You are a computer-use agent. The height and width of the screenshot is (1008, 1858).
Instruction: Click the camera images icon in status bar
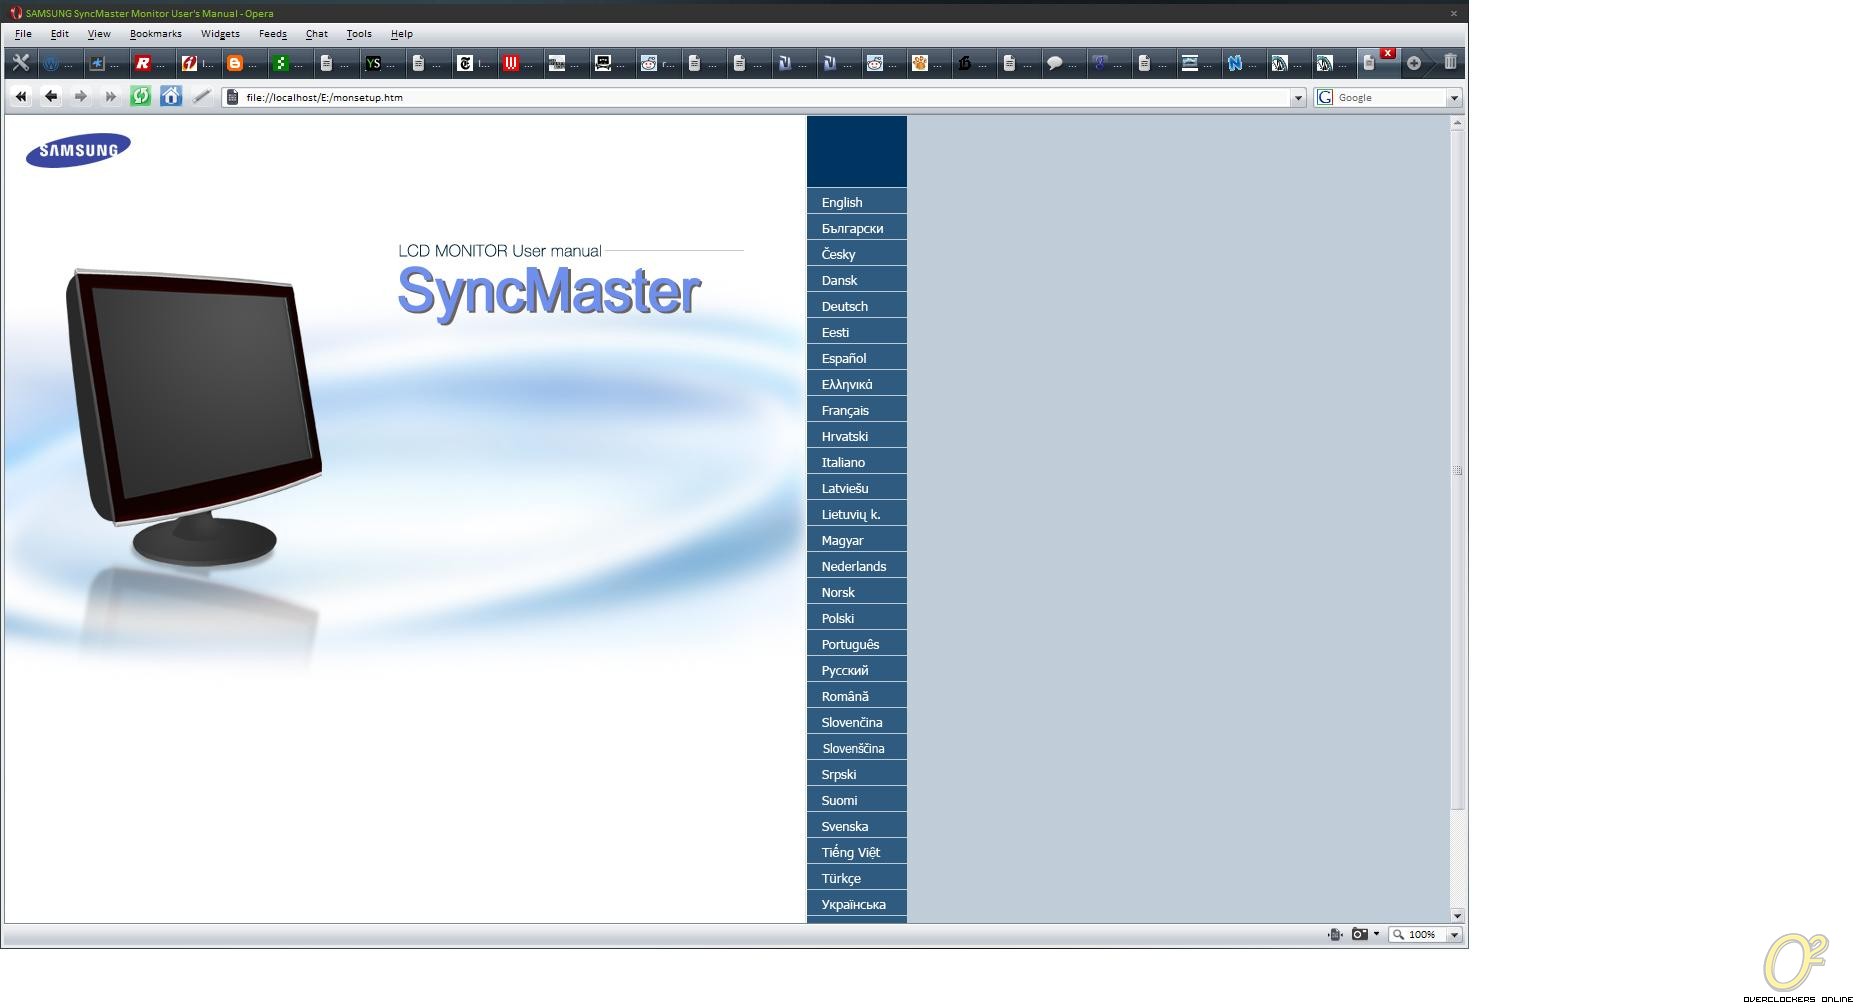pyautogui.click(x=1360, y=934)
